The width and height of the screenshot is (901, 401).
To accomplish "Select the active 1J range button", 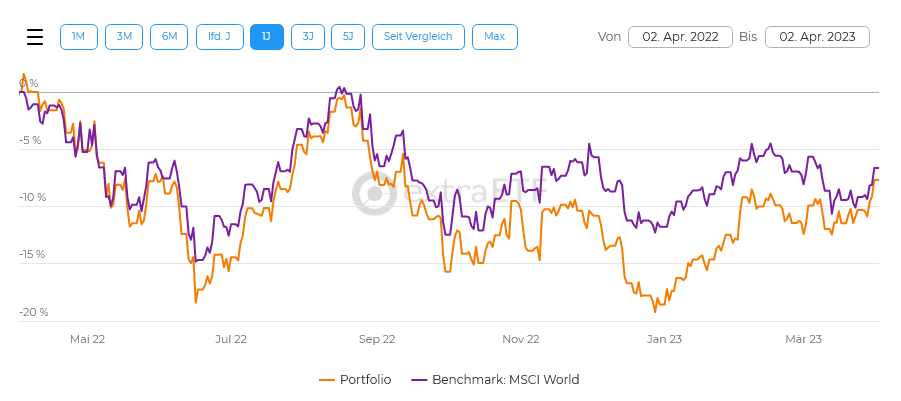I will pyautogui.click(x=266, y=37).
